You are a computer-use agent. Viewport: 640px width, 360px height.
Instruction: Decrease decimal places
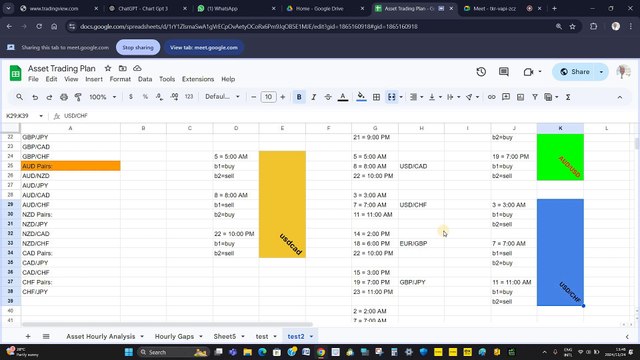[x=159, y=97]
